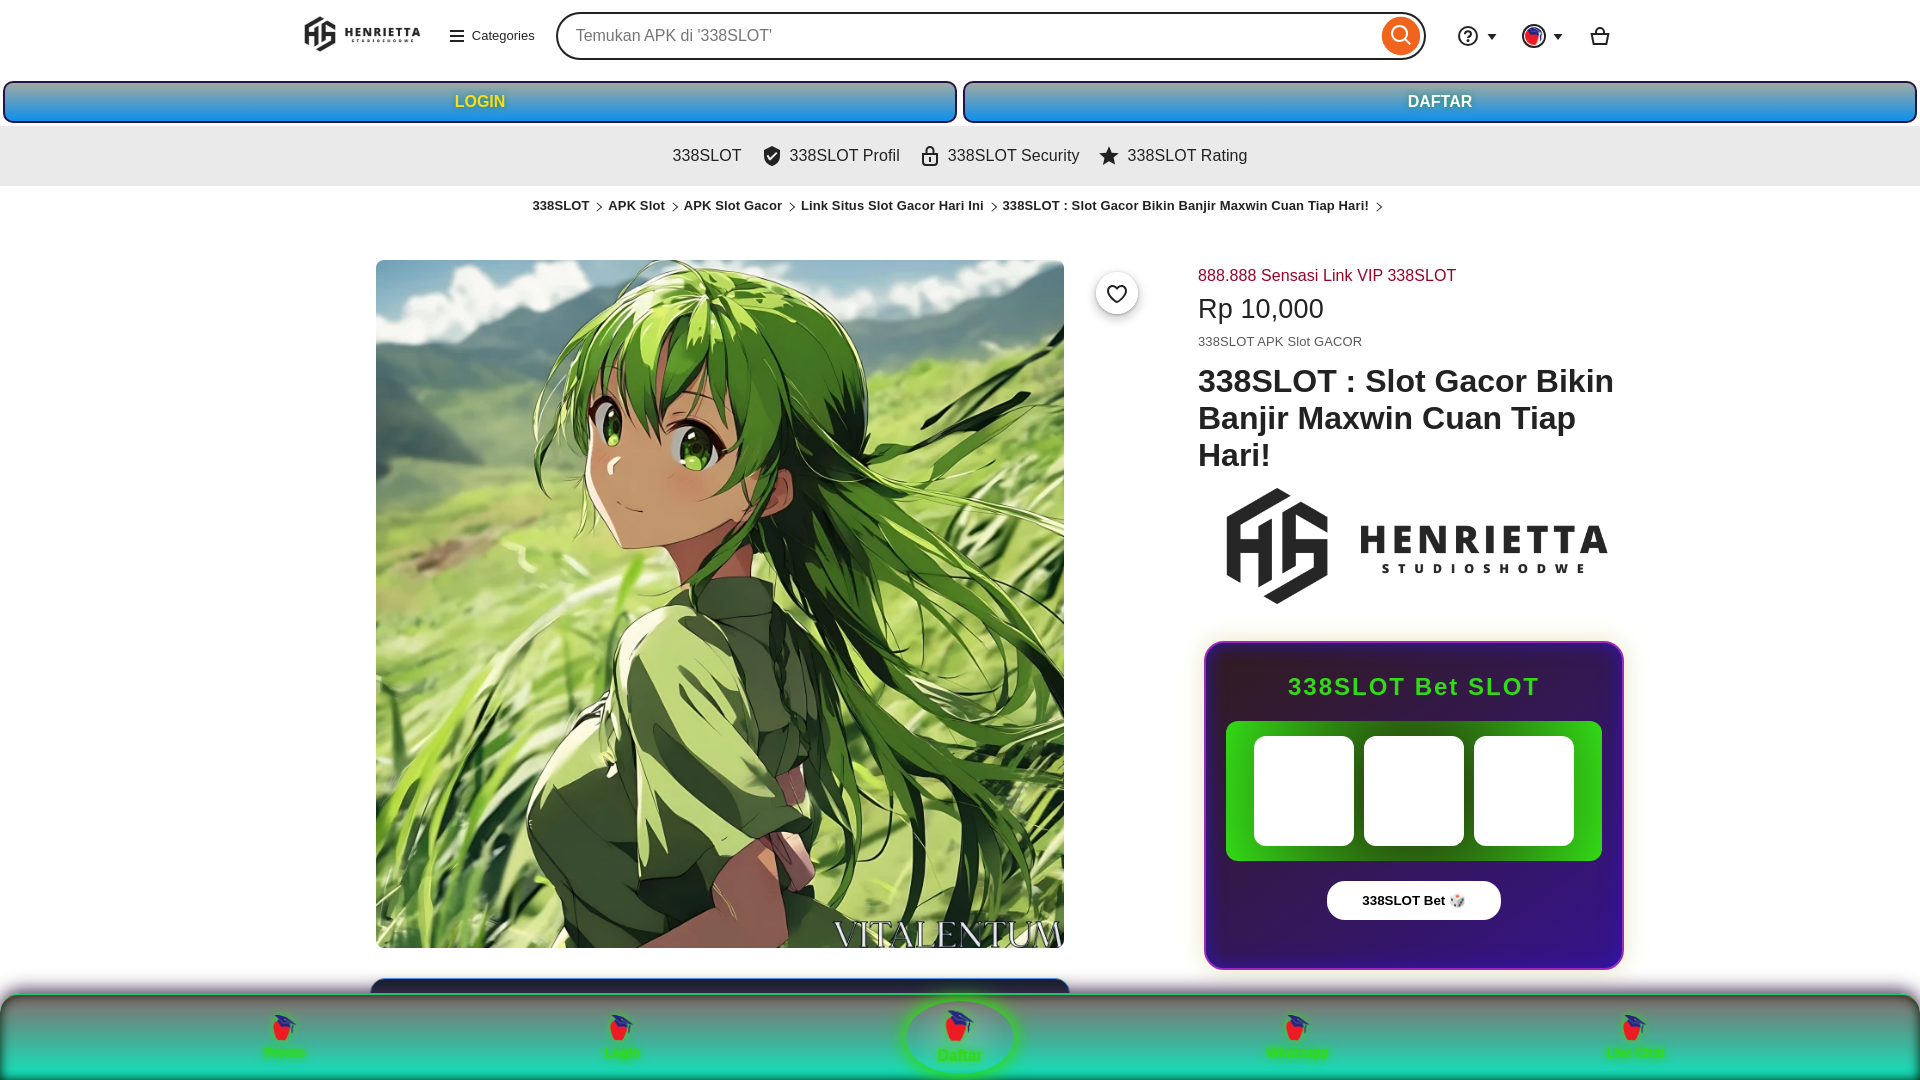Click the middle slot reel box
Image resolution: width=1920 pixels, height=1080 pixels.
point(1414,791)
